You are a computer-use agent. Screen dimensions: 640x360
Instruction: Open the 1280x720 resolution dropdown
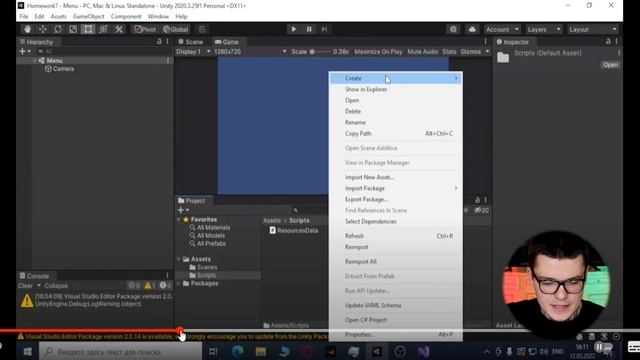(x=250, y=52)
